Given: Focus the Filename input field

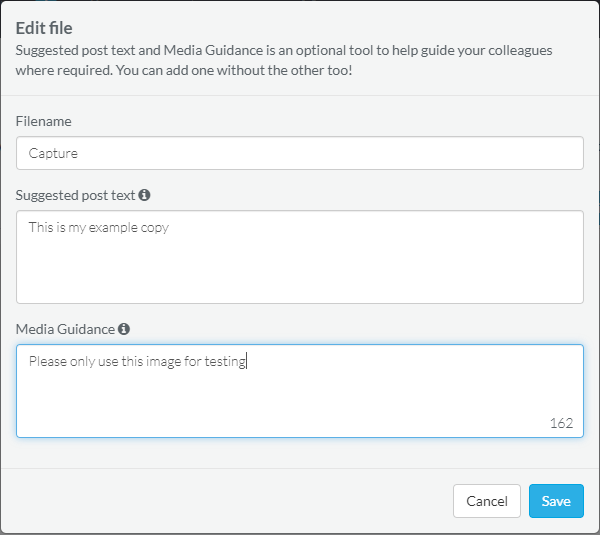Looking at the screenshot, I should 300,153.
